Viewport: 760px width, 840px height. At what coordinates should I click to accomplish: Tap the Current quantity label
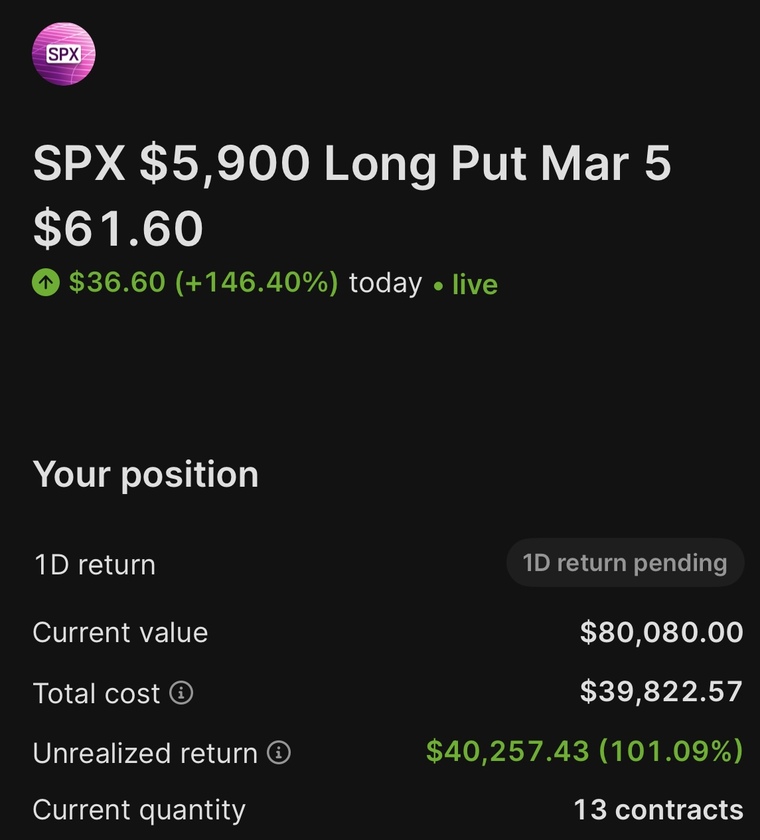tap(139, 811)
